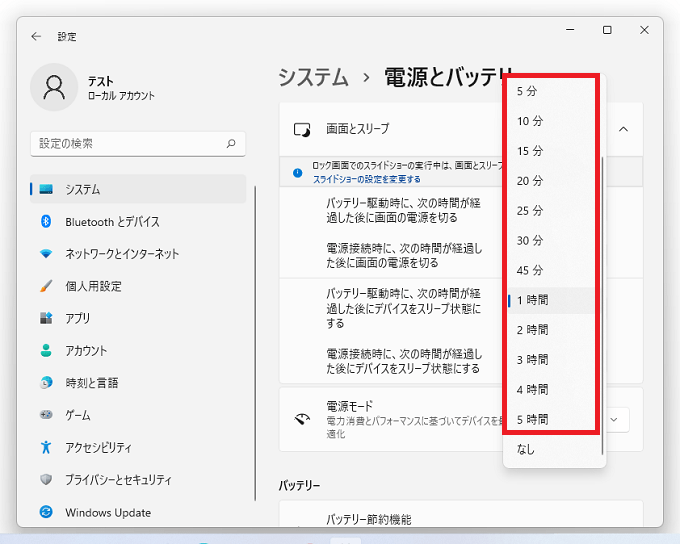Image resolution: width=680 pixels, height=544 pixels.
Task: Click the システム monitor icon in sidebar
Action: [x=46, y=189]
